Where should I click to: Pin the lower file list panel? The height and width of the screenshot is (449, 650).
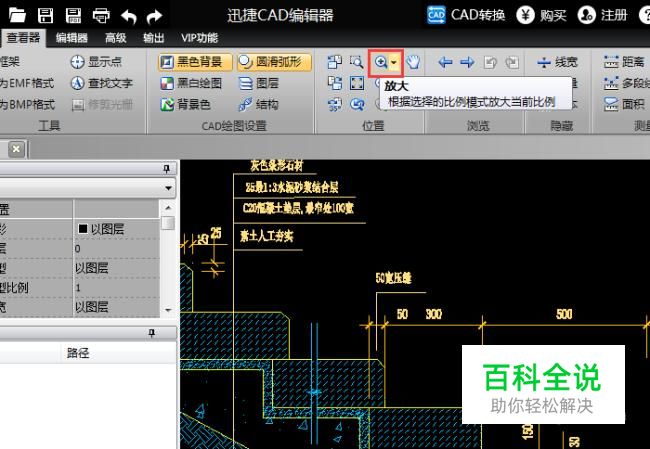(x=152, y=333)
